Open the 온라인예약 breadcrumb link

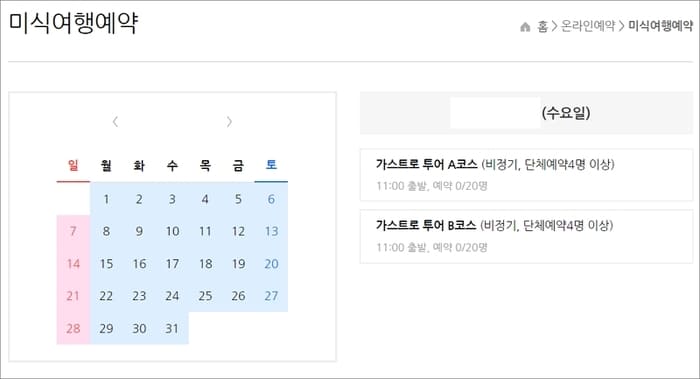588,26
